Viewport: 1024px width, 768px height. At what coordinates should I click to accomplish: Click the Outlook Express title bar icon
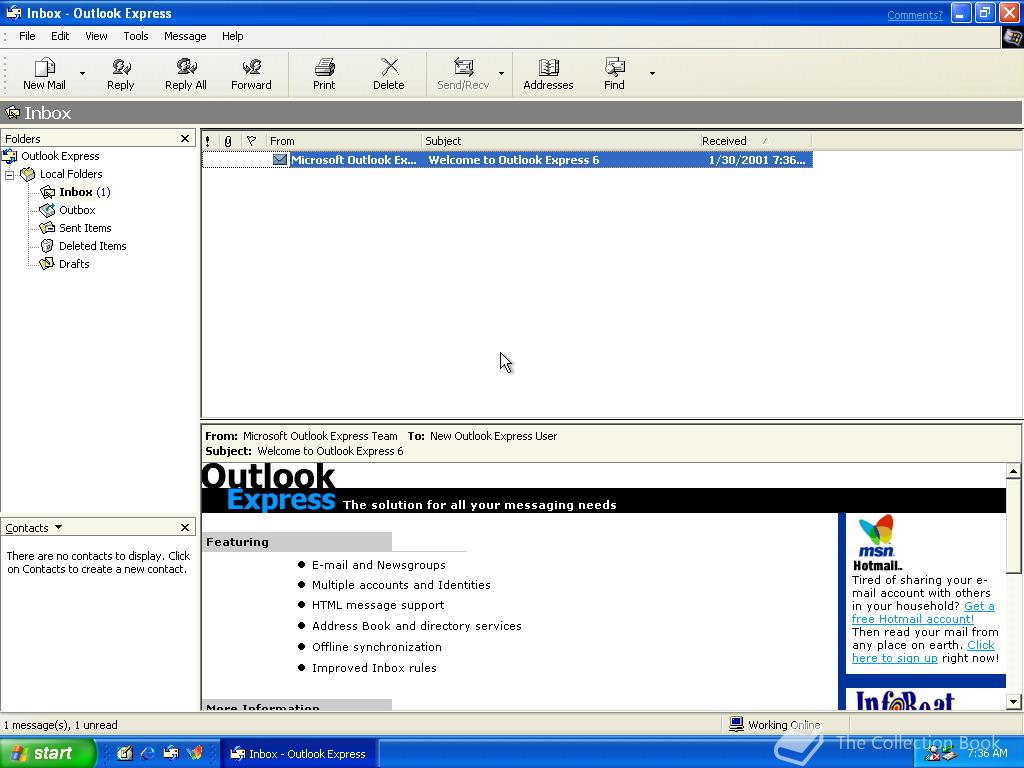[13, 13]
